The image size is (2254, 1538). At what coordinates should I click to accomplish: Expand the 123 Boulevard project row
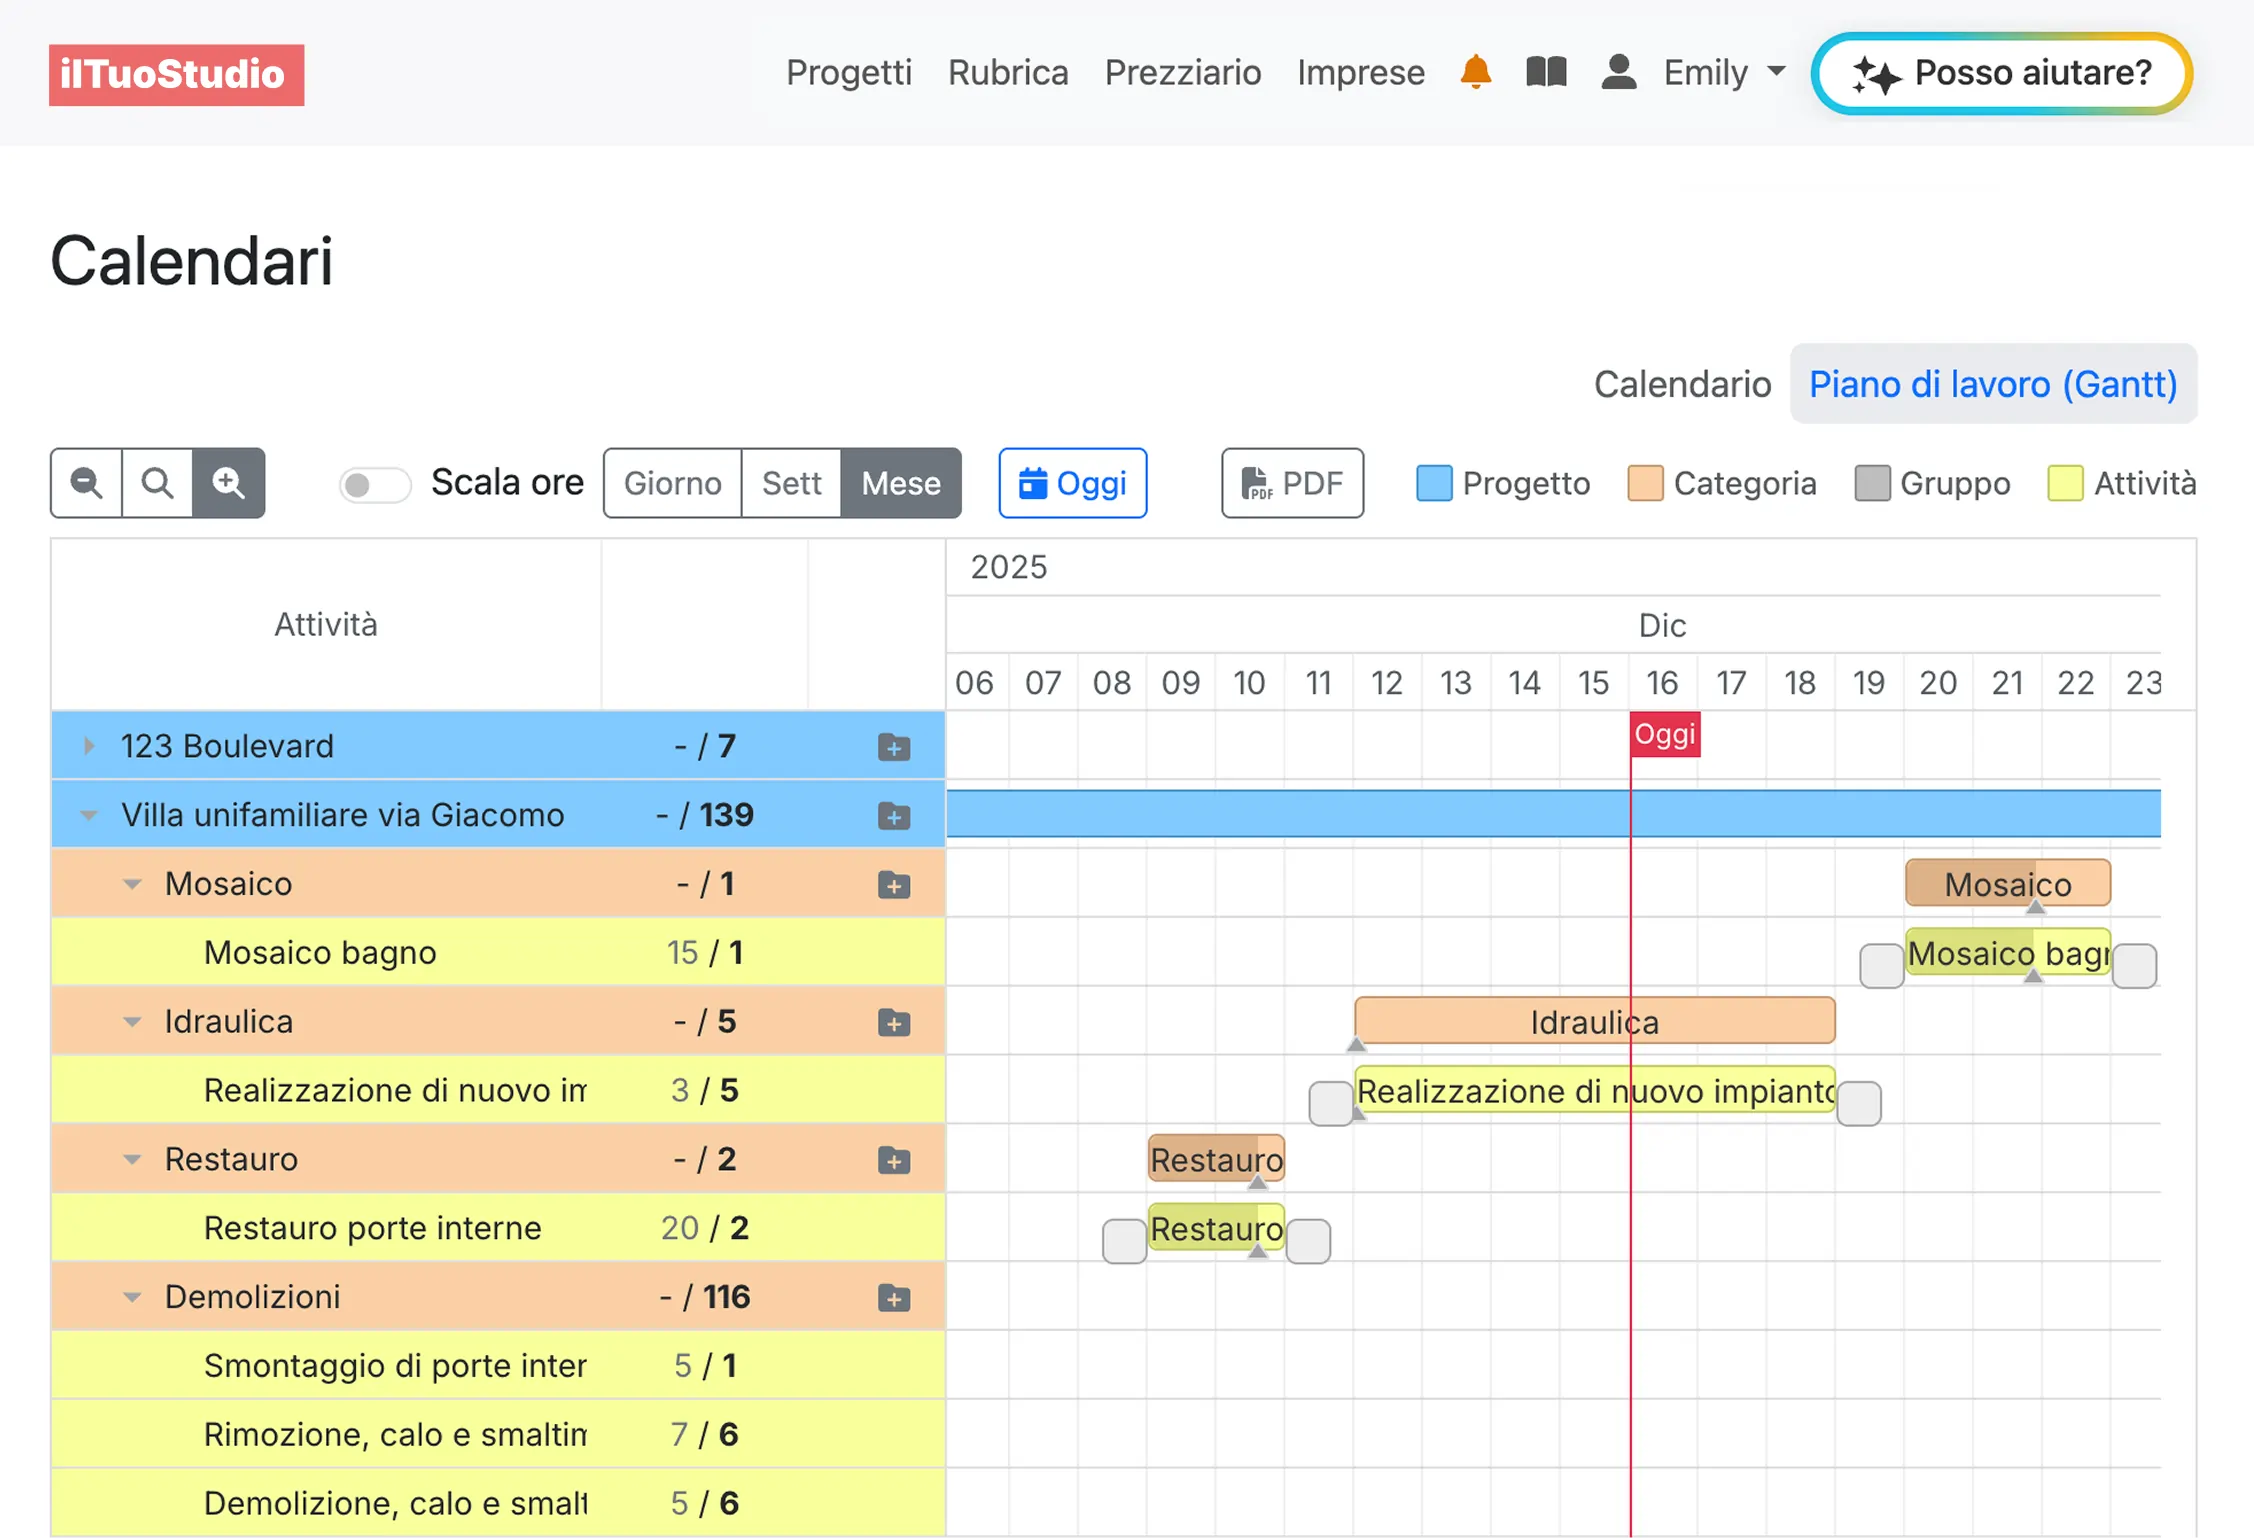coord(88,746)
